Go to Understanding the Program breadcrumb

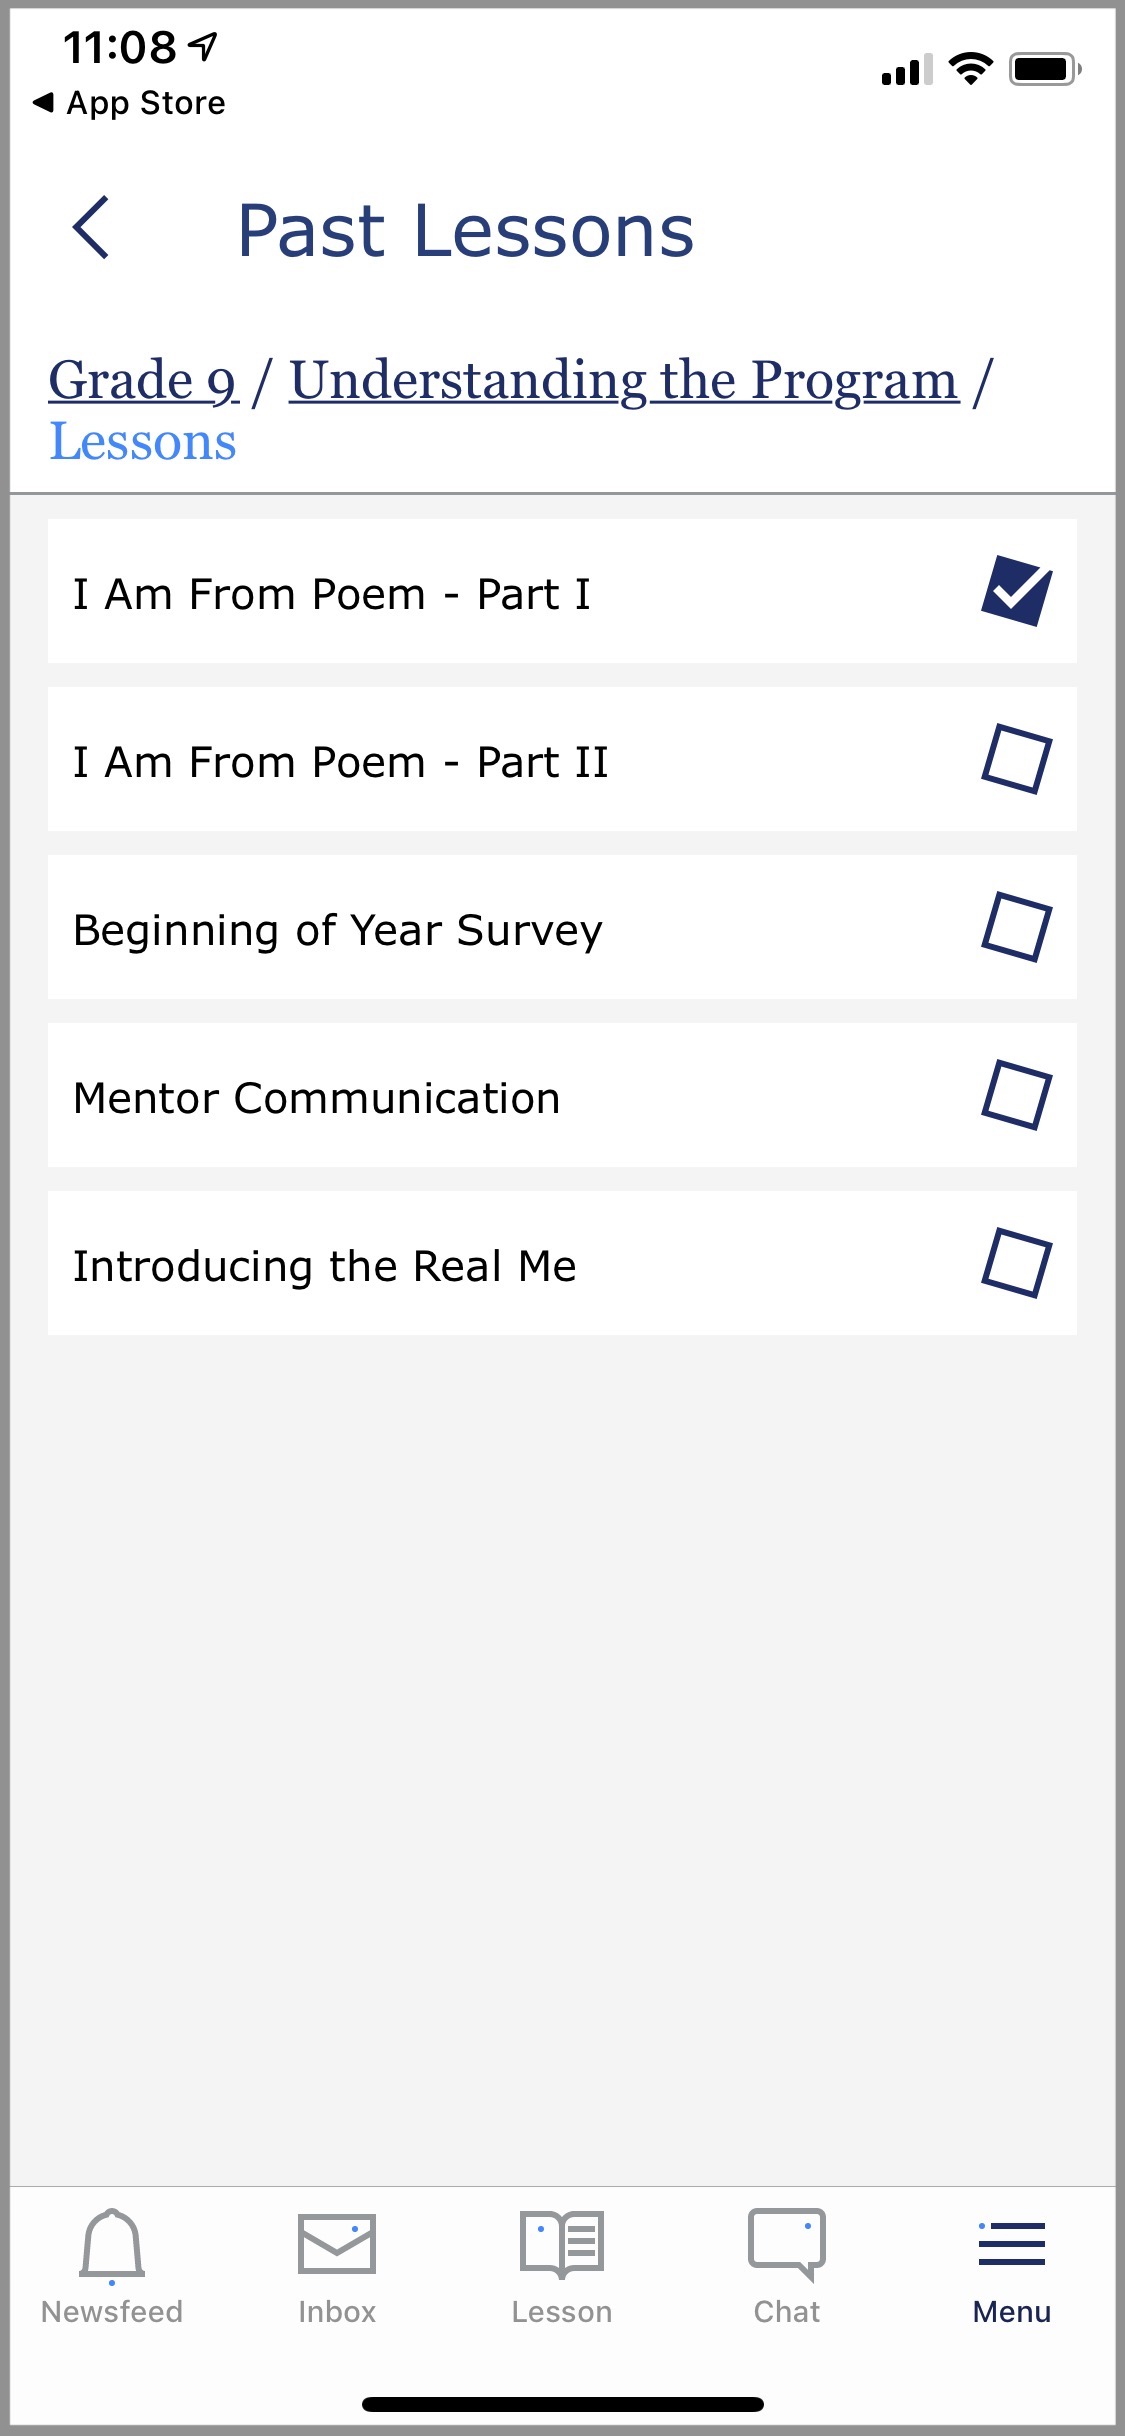point(624,381)
